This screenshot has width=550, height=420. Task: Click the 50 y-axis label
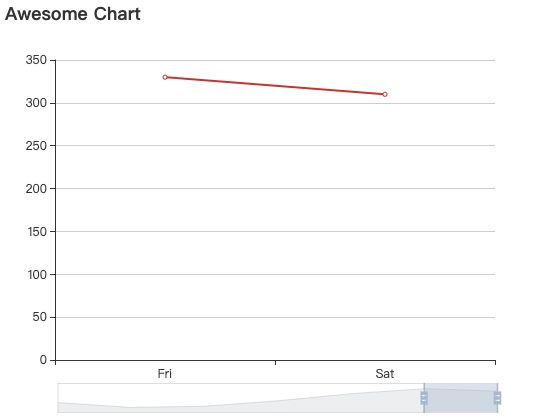point(40,317)
